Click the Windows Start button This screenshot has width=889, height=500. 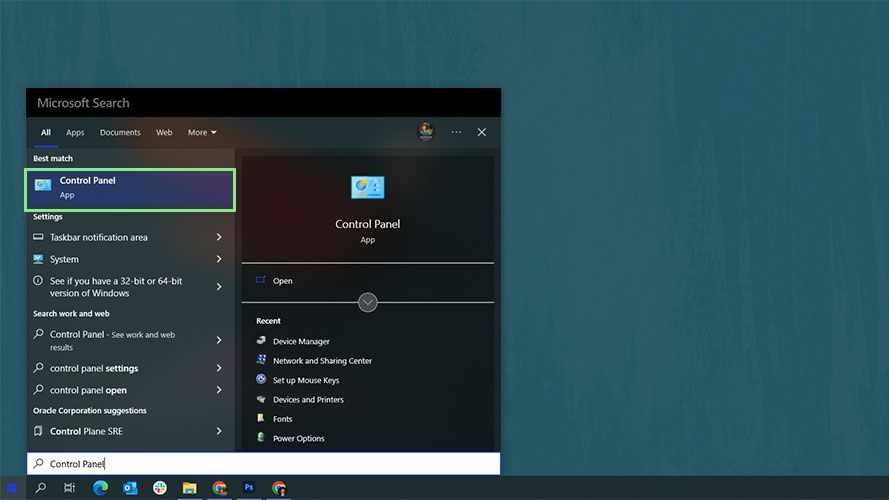click(11, 488)
